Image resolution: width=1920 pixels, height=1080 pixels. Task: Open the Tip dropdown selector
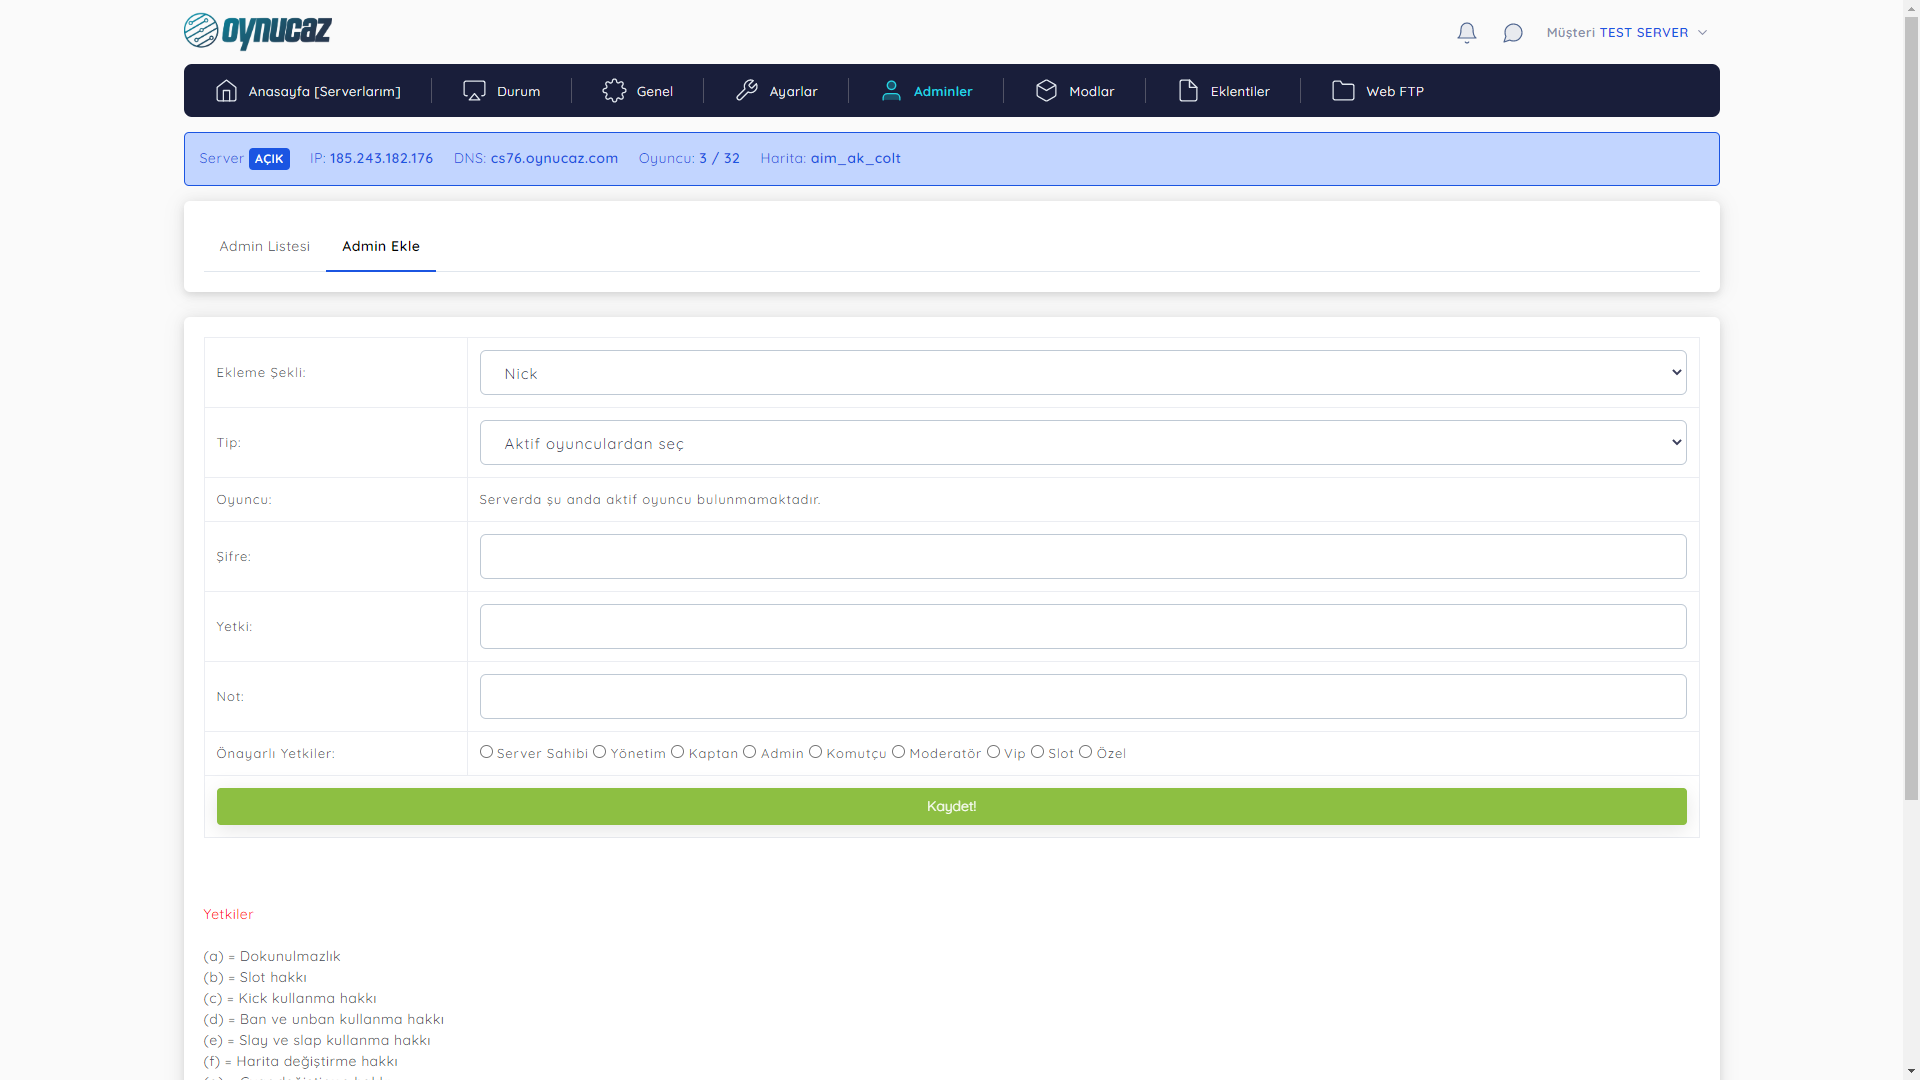[x=1082, y=443]
